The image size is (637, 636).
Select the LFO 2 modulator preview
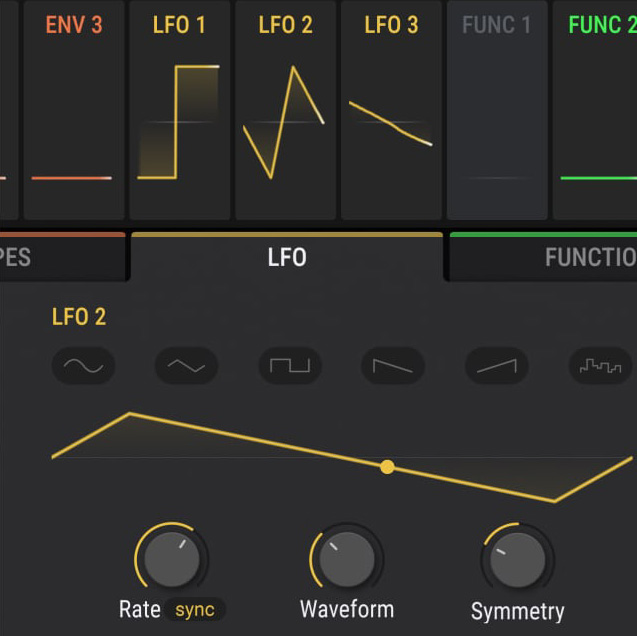(285, 110)
